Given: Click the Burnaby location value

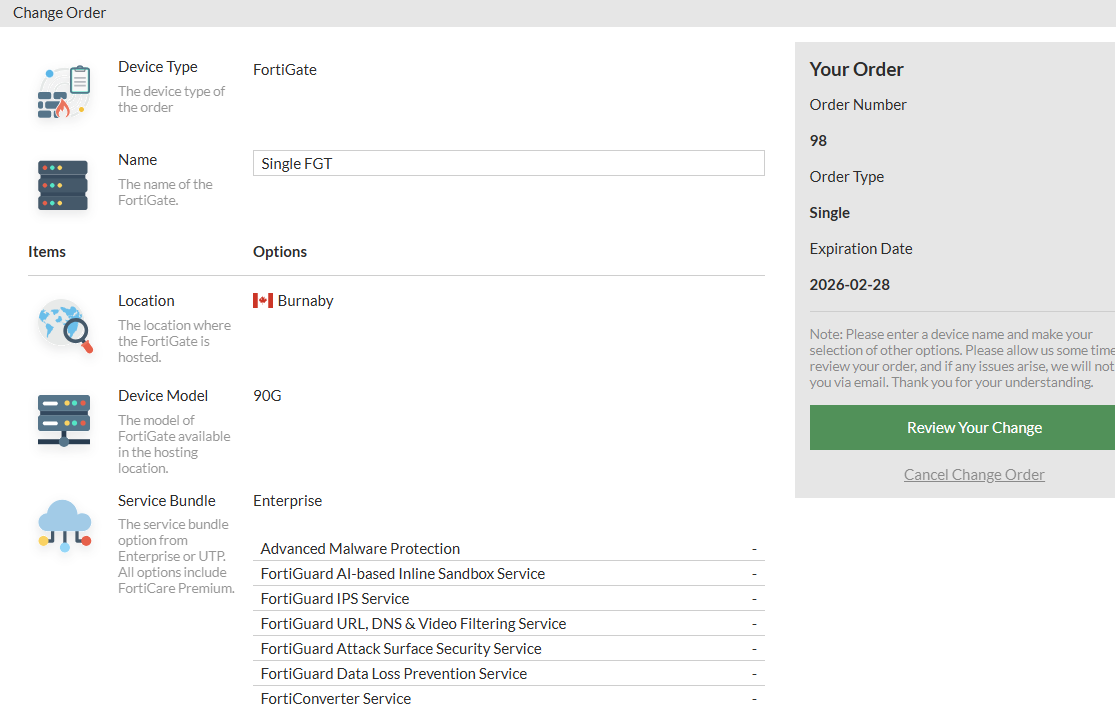Looking at the screenshot, I should click(x=305, y=301).
